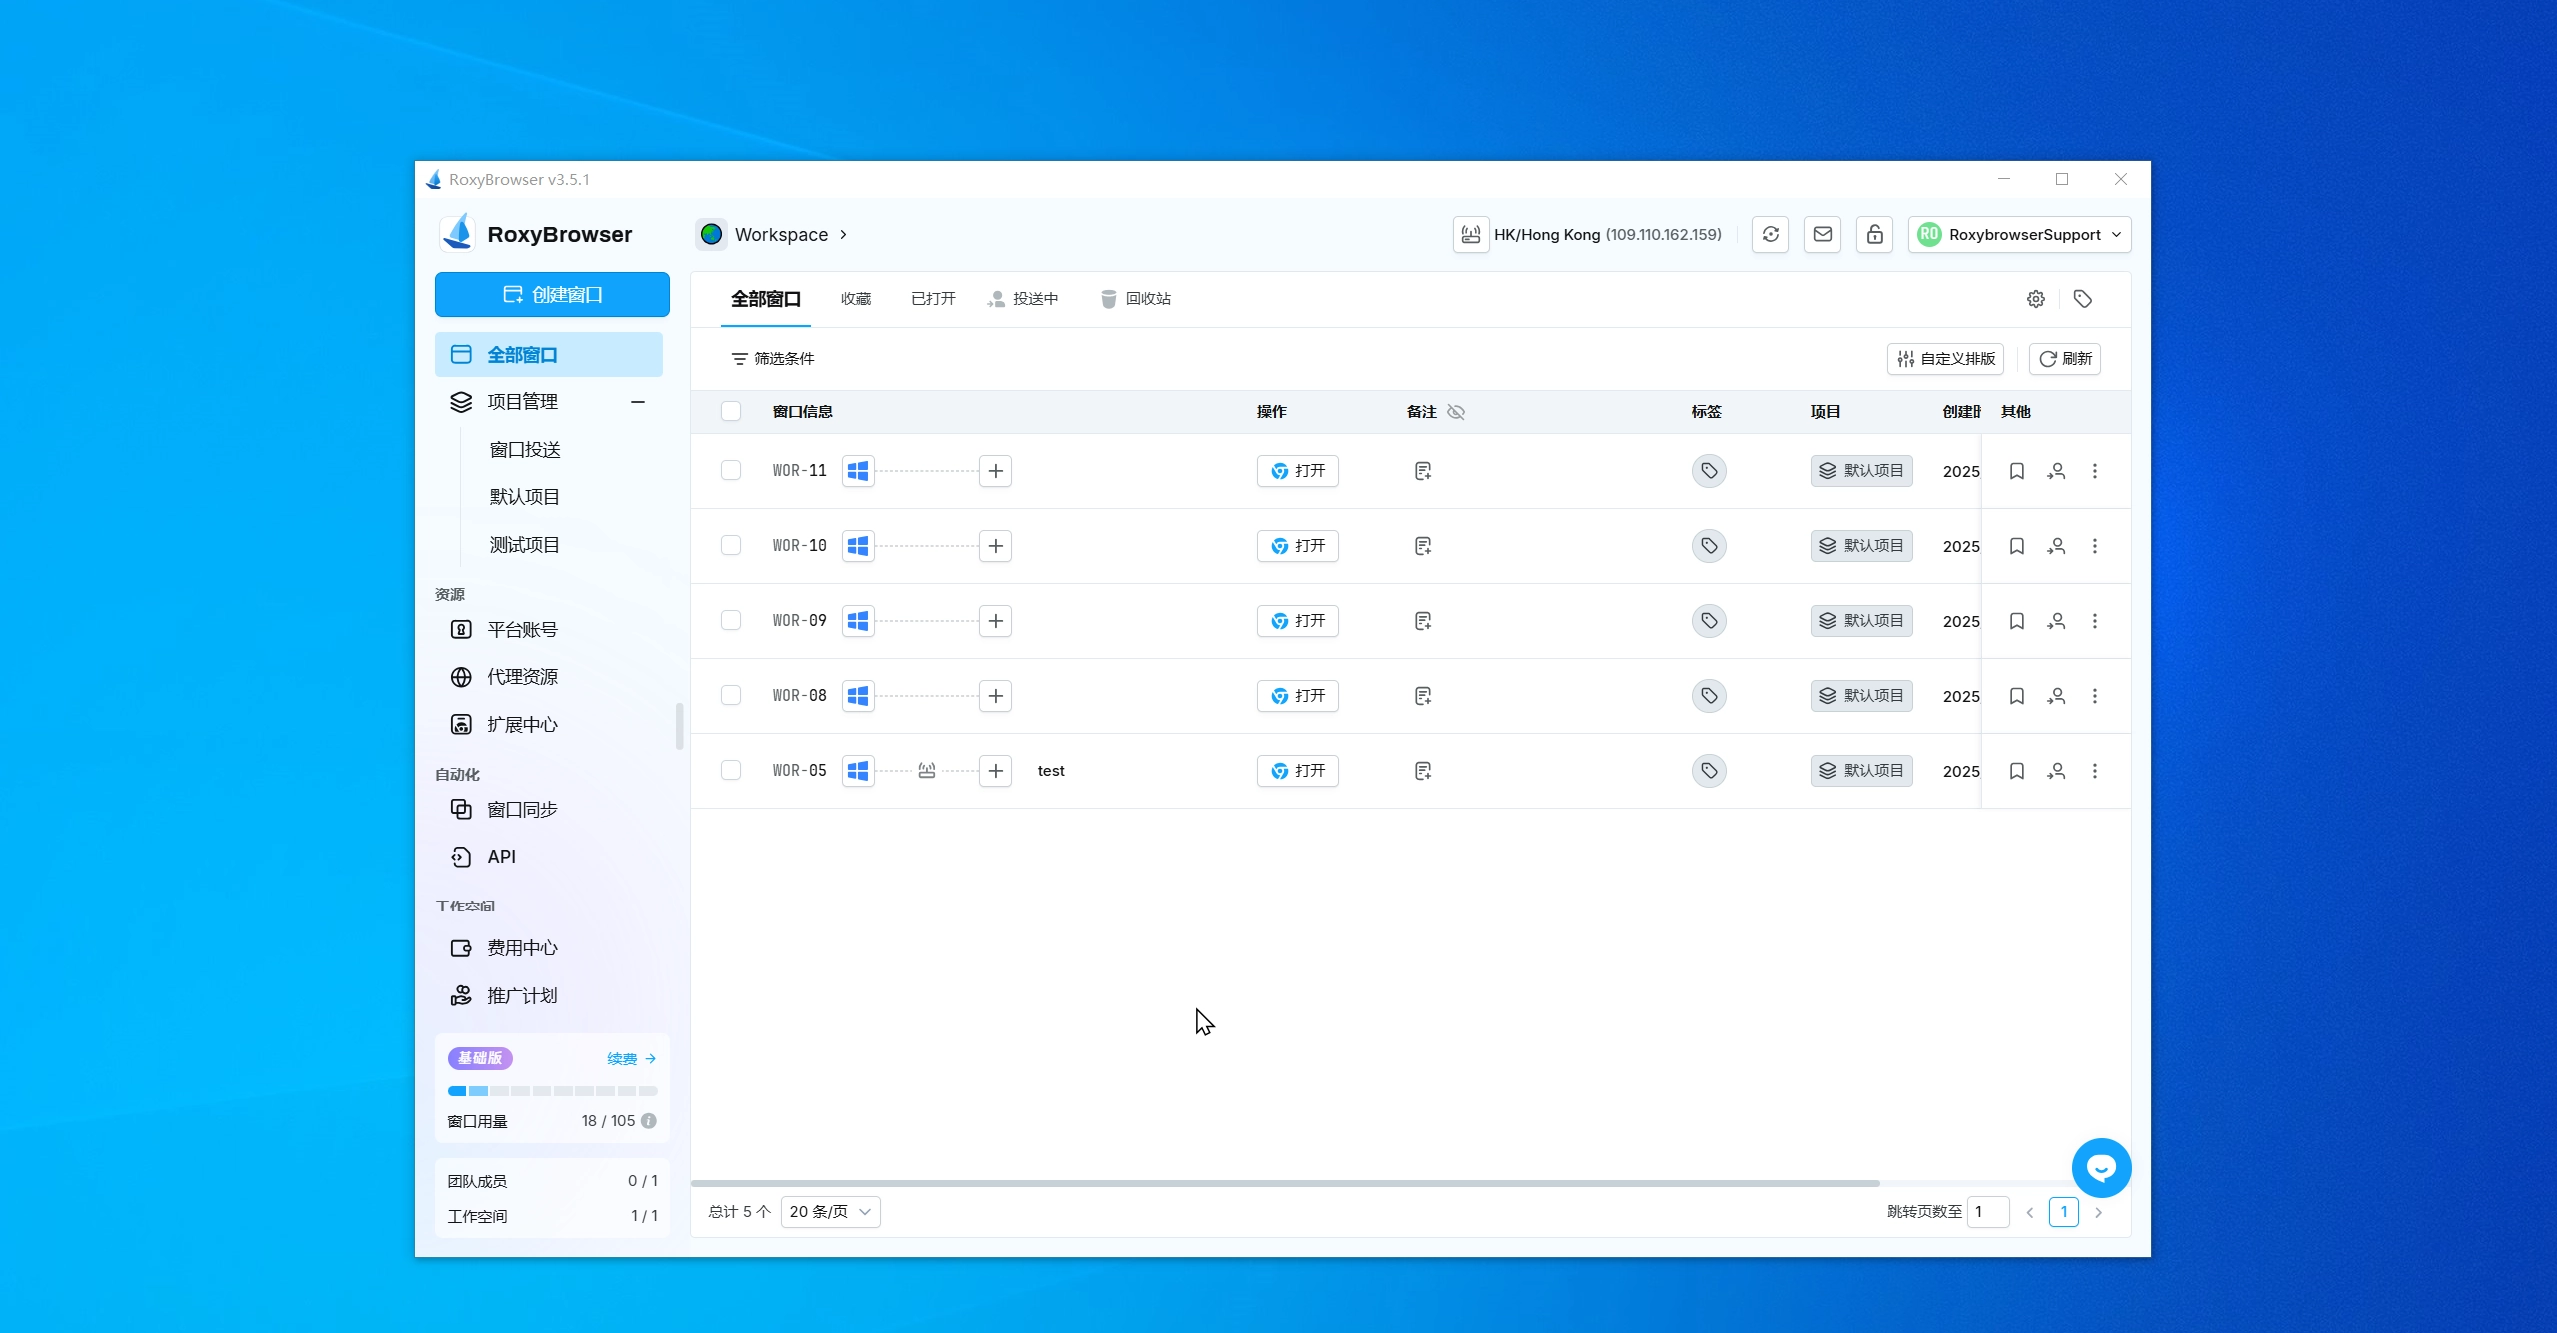Image resolution: width=2557 pixels, height=1333 pixels.
Task: Click the bookmark icon for WOR-11
Action: pos(2016,471)
